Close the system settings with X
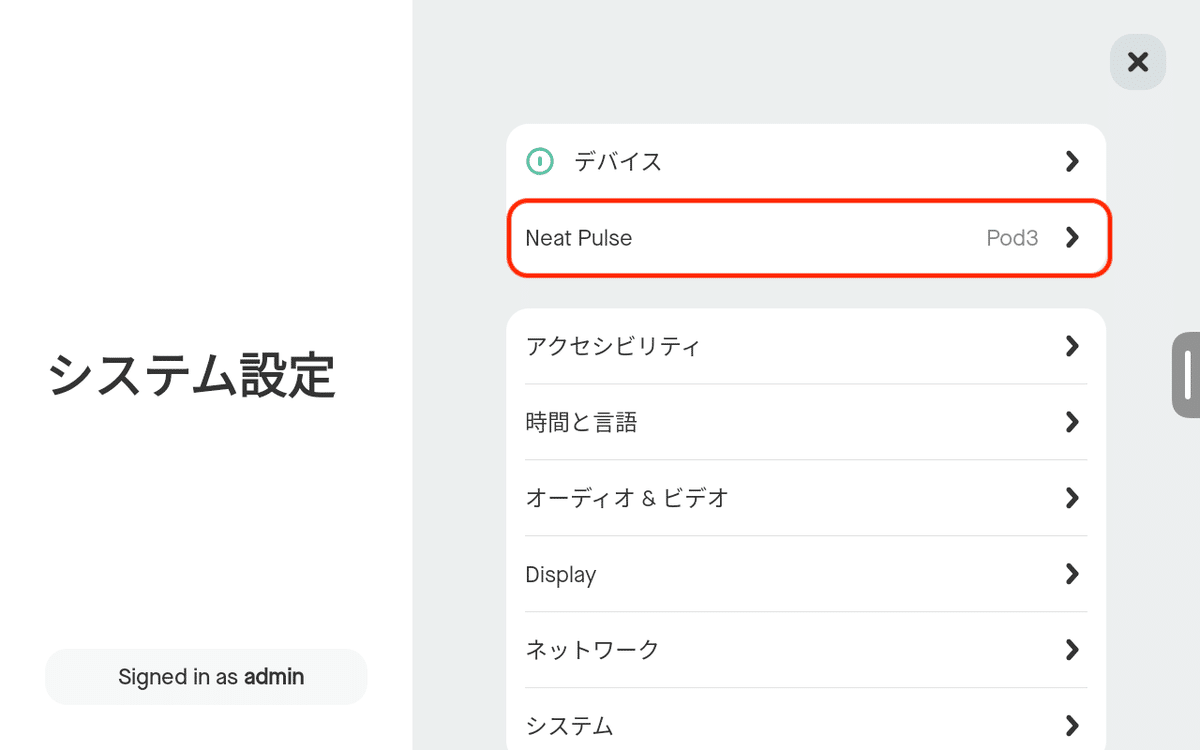 tap(1138, 62)
